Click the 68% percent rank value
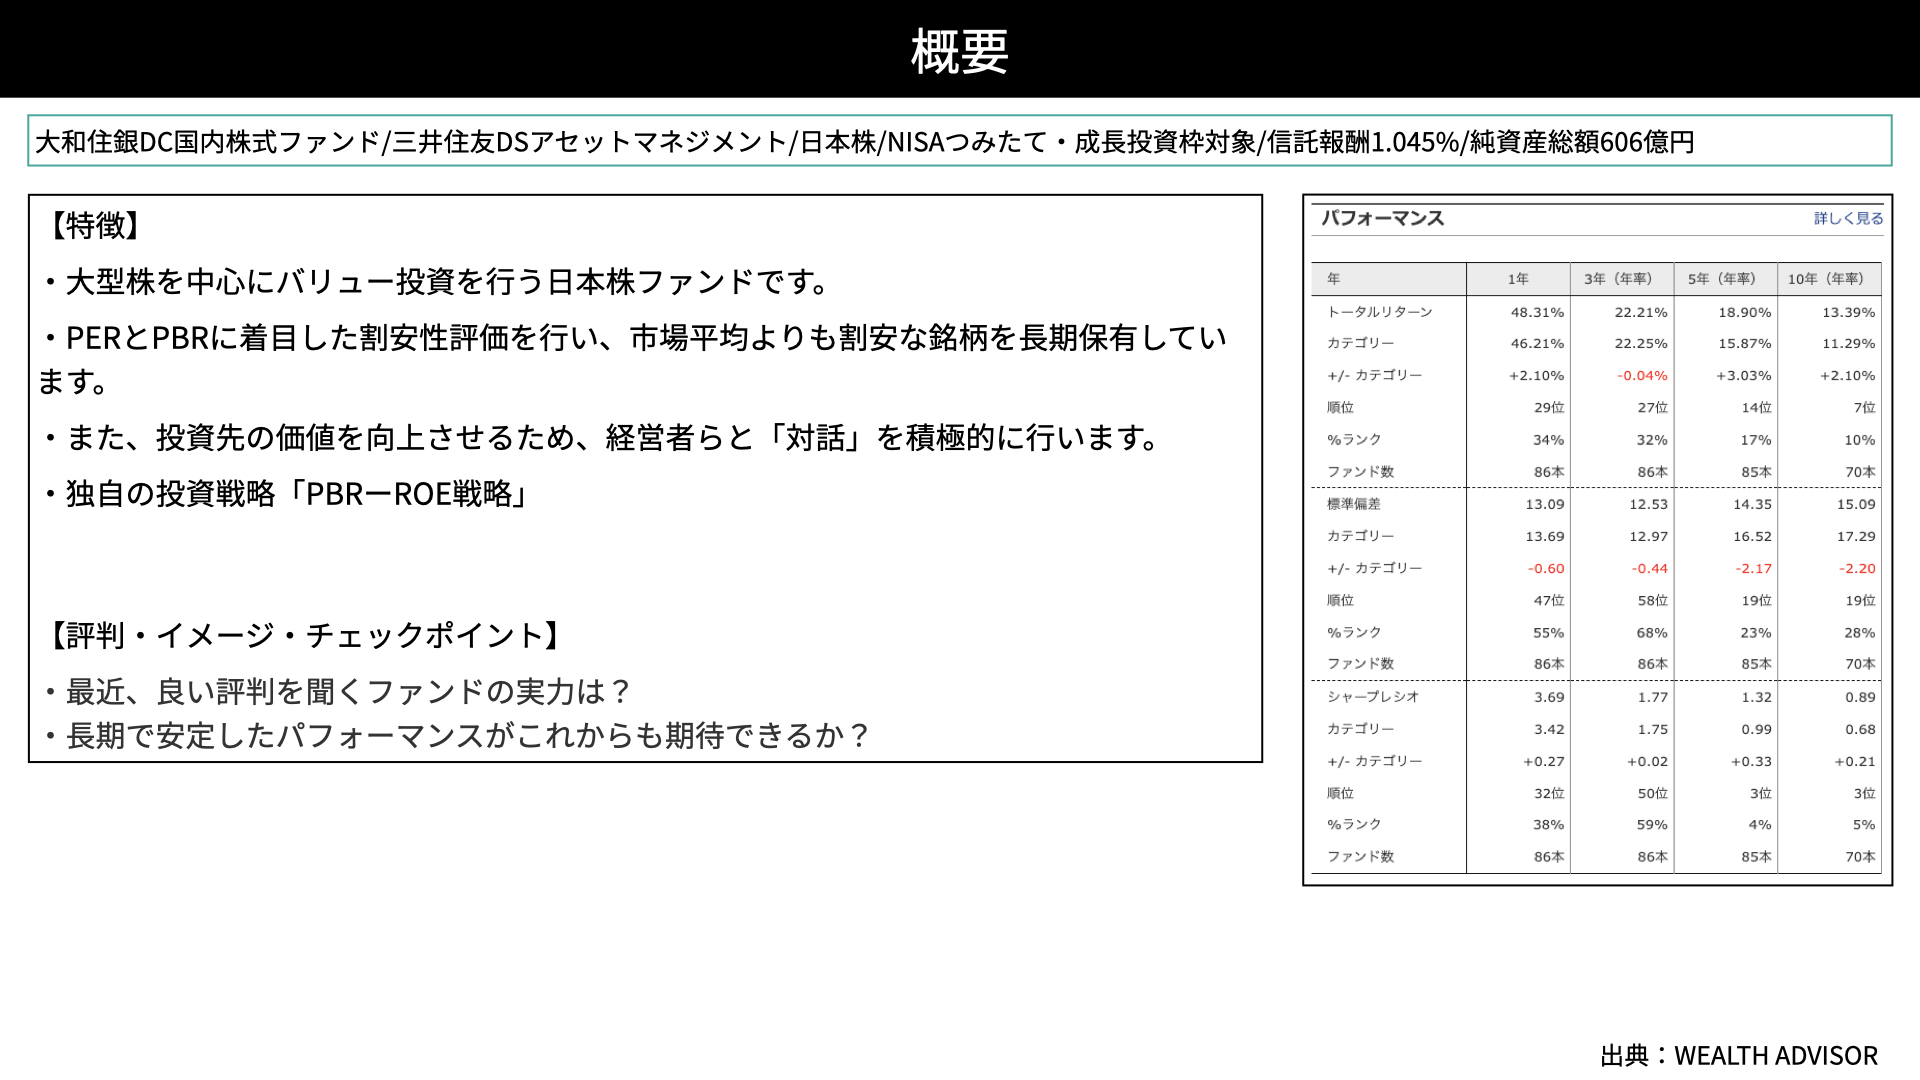 pyautogui.click(x=1652, y=633)
